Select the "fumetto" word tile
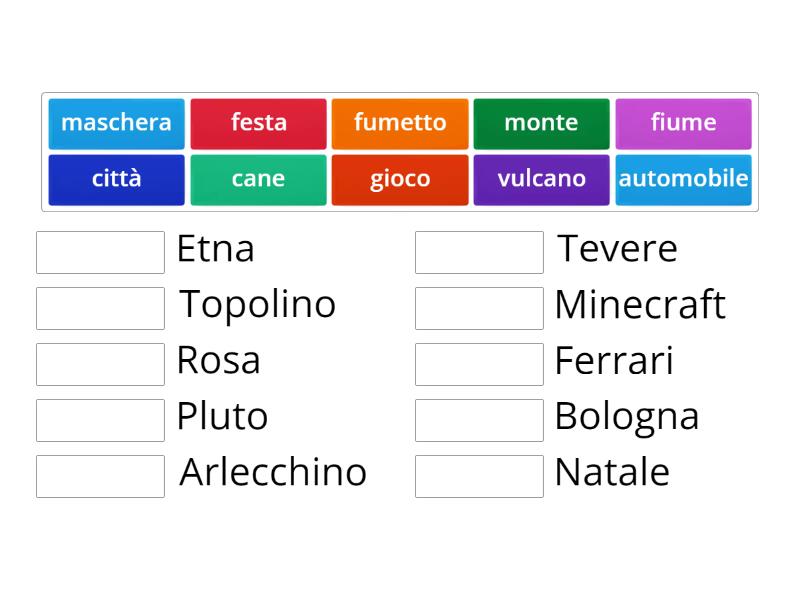The height and width of the screenshot is (600, 800). [x=400, y=123]
